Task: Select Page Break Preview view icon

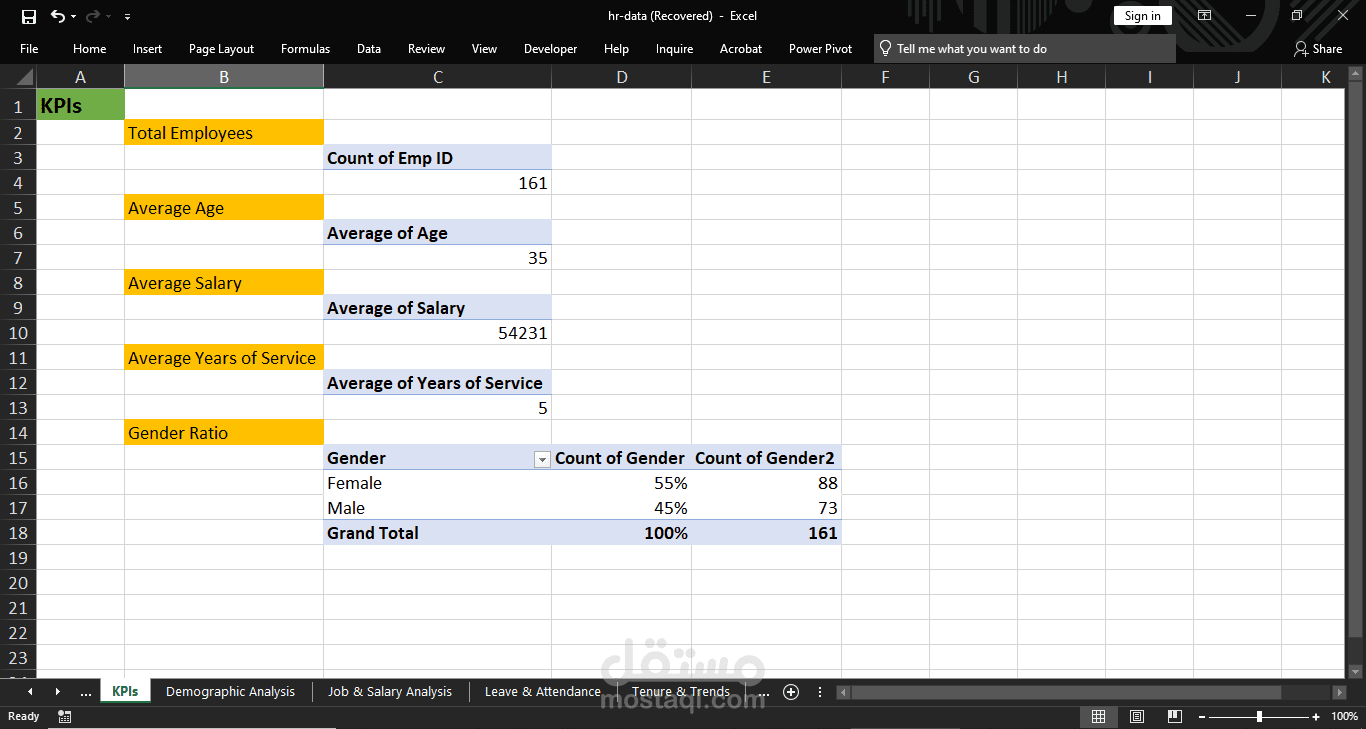Action: coord(1174,716)
